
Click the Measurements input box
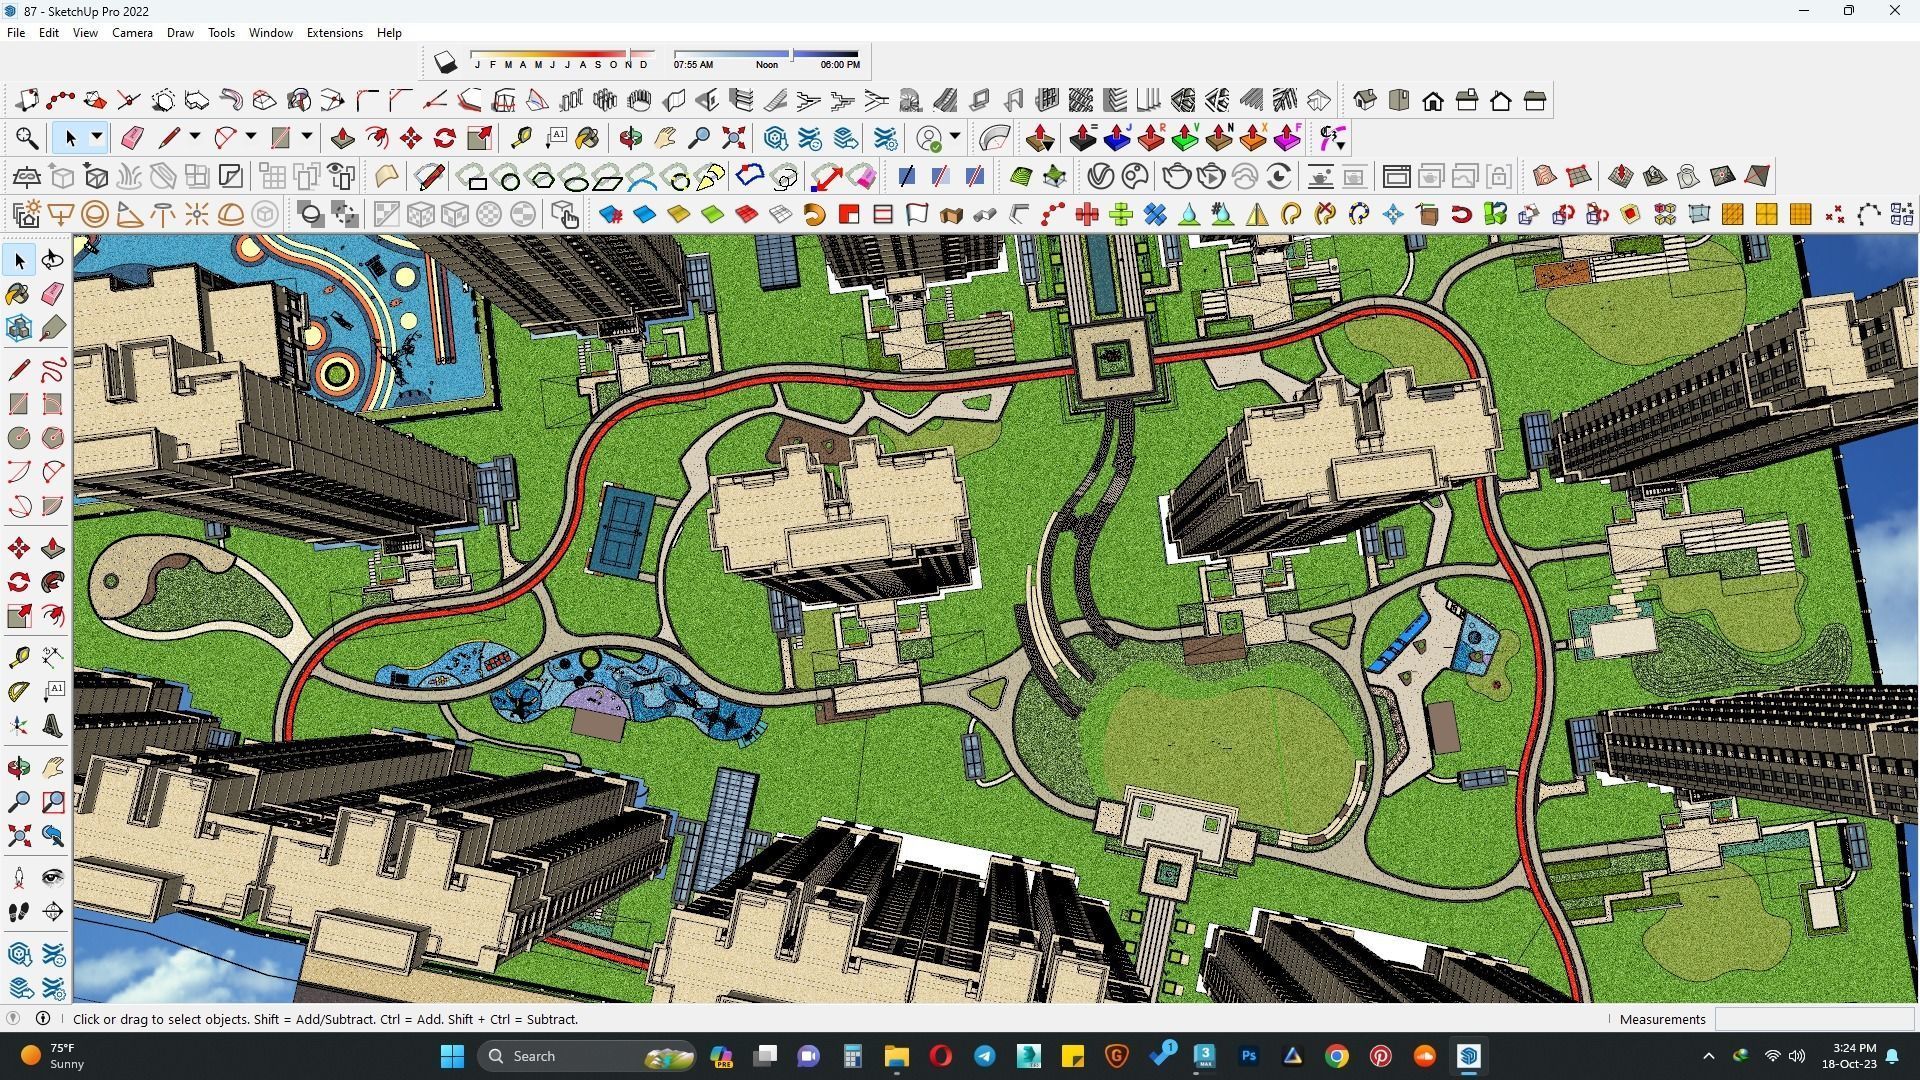click(1814, 1019)
